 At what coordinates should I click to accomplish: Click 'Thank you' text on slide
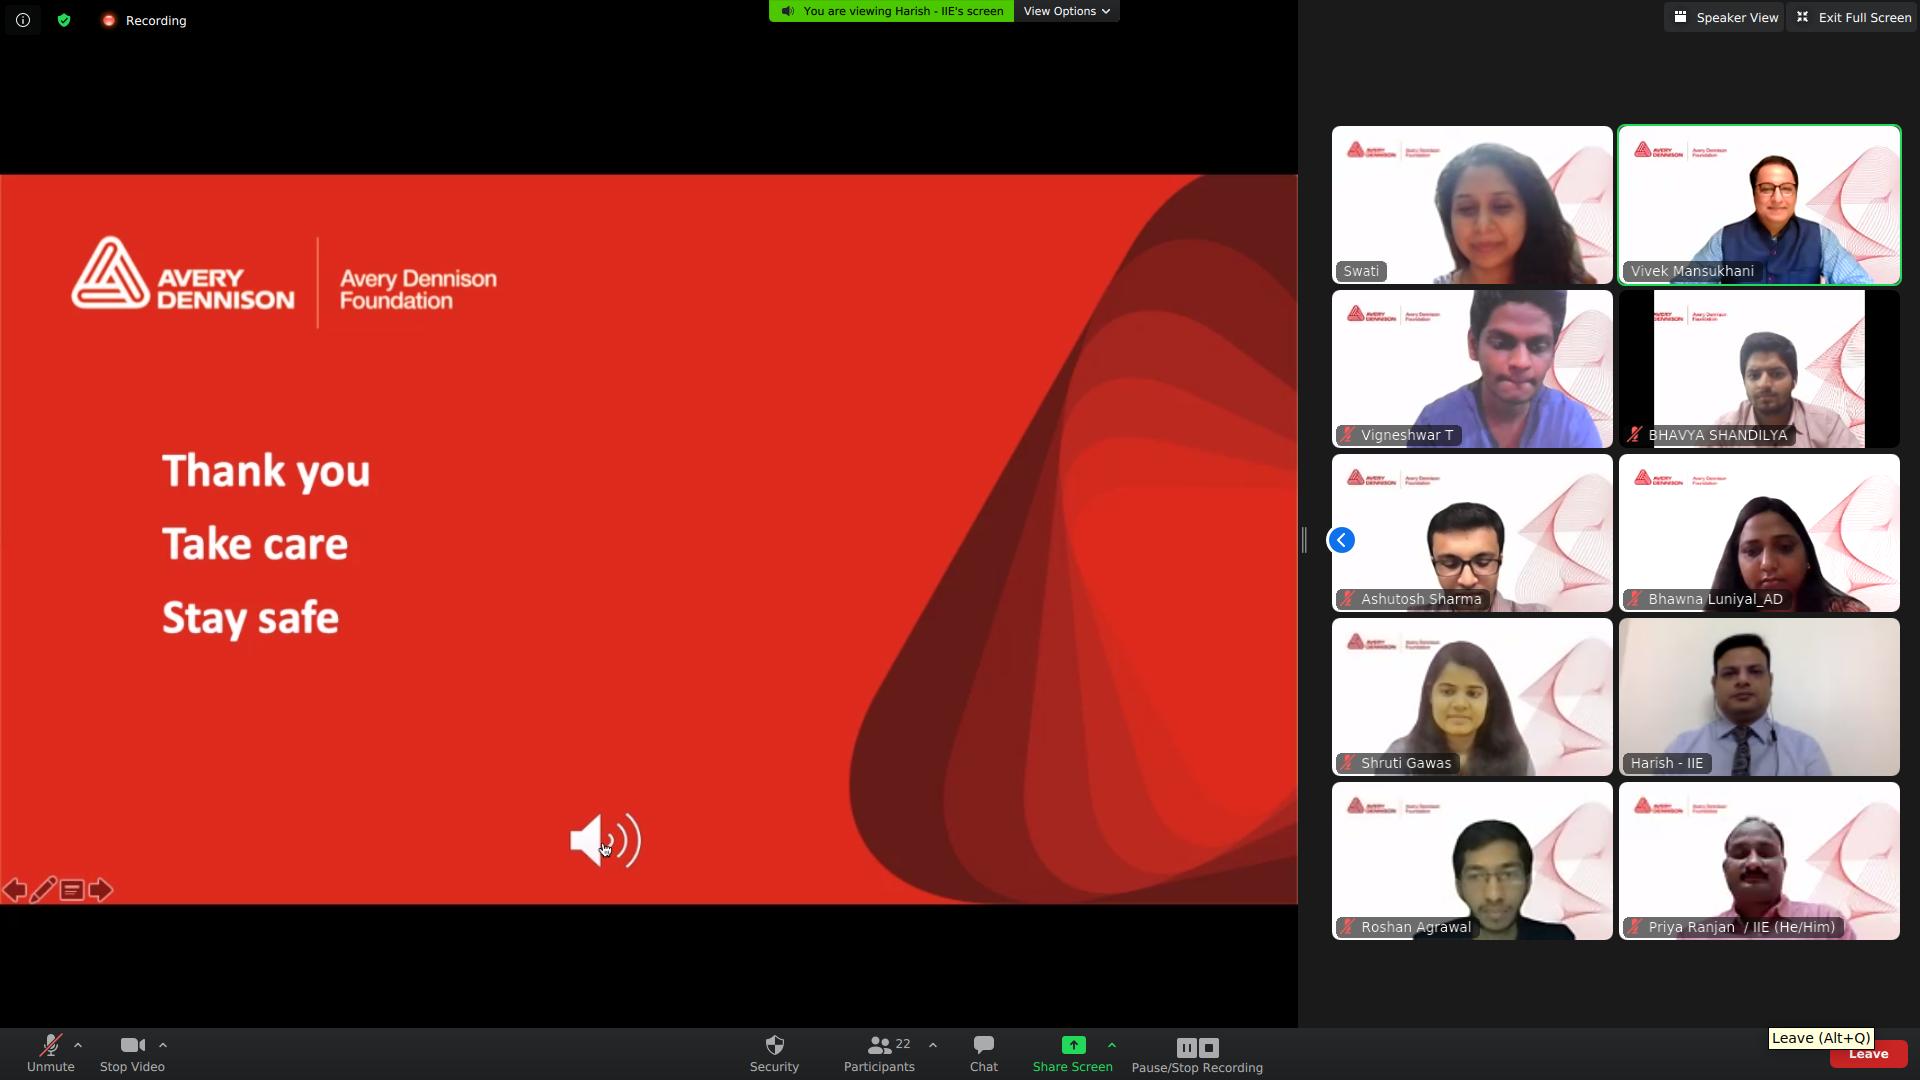point(266,471)
